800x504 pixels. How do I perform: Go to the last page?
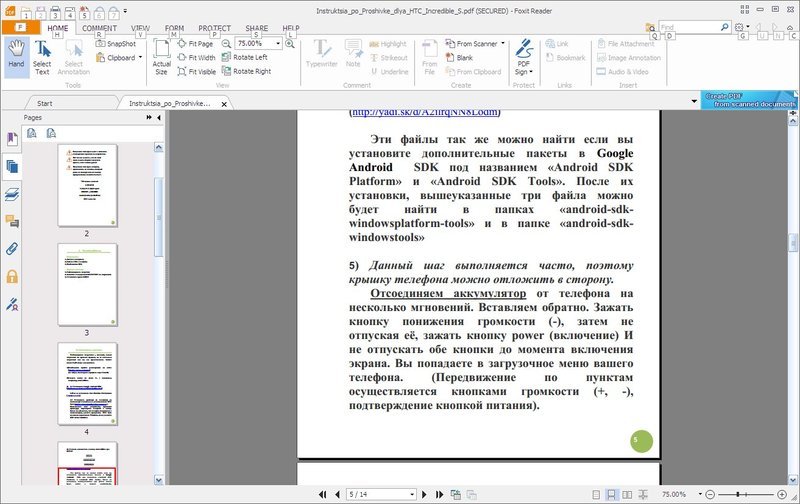pos(439,494)
